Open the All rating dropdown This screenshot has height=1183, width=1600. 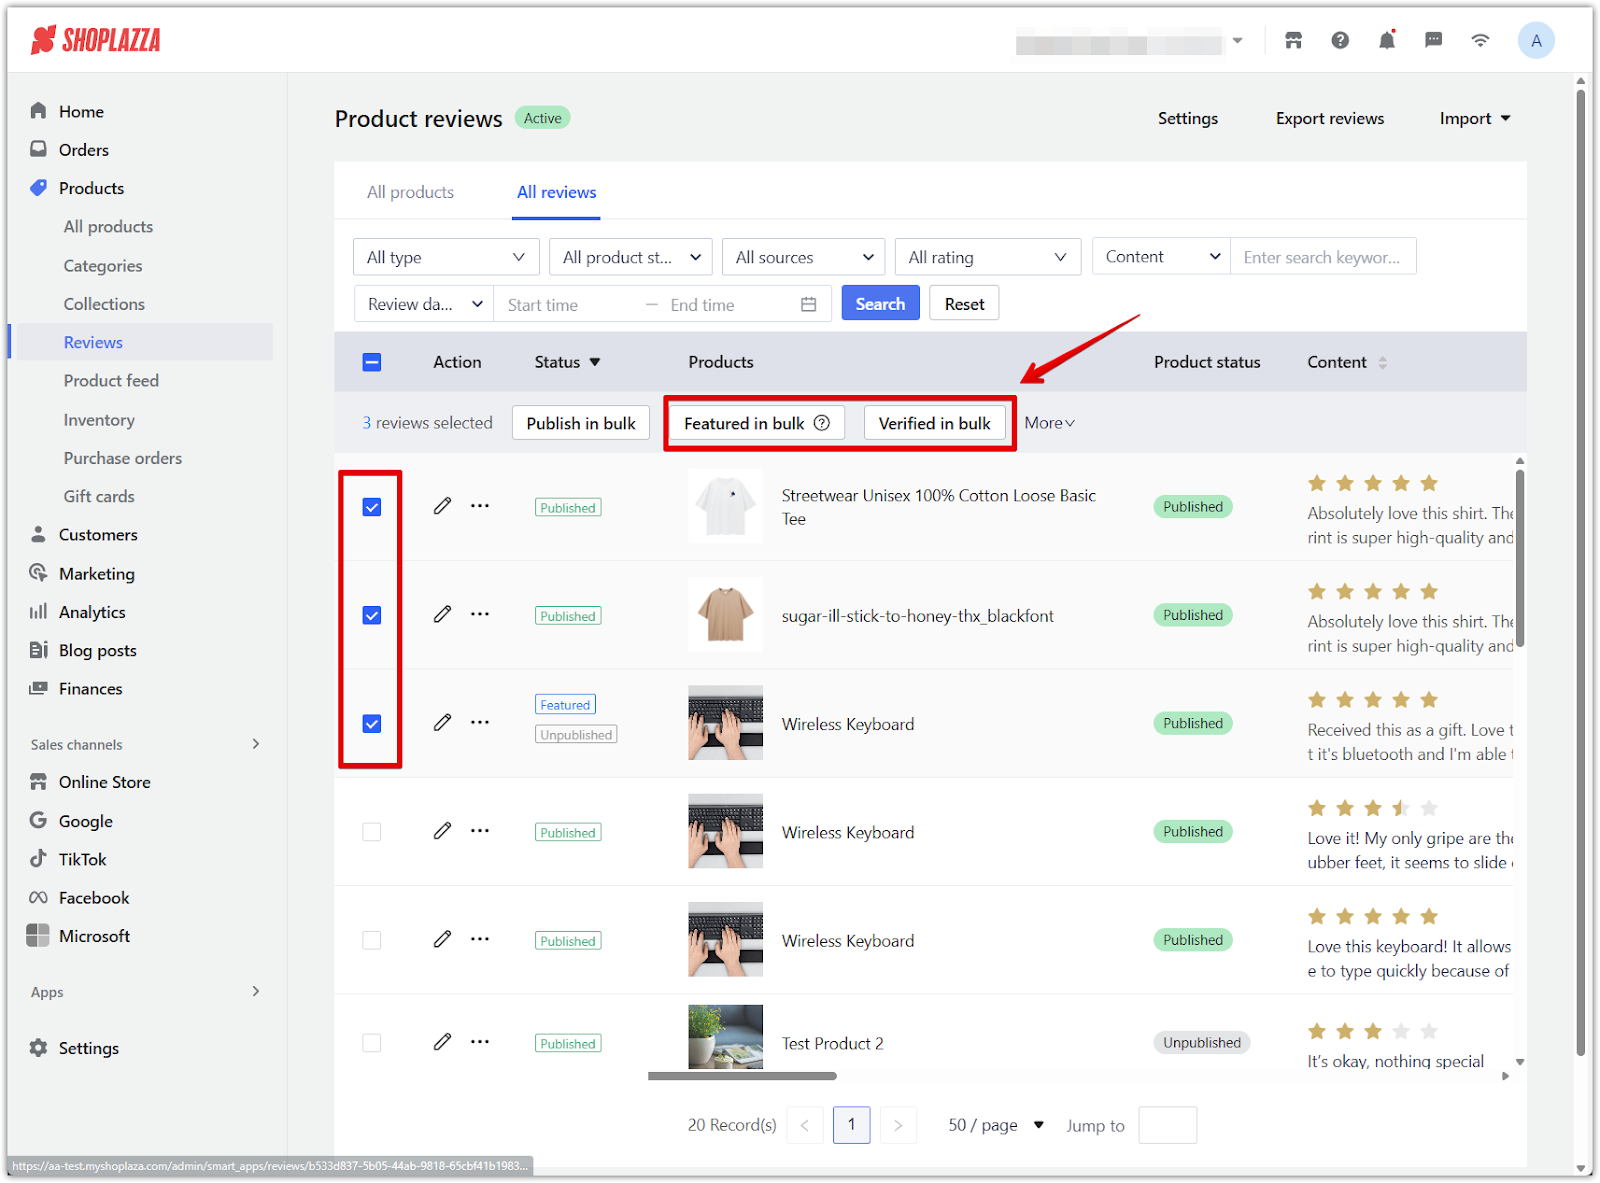[988, 257]
